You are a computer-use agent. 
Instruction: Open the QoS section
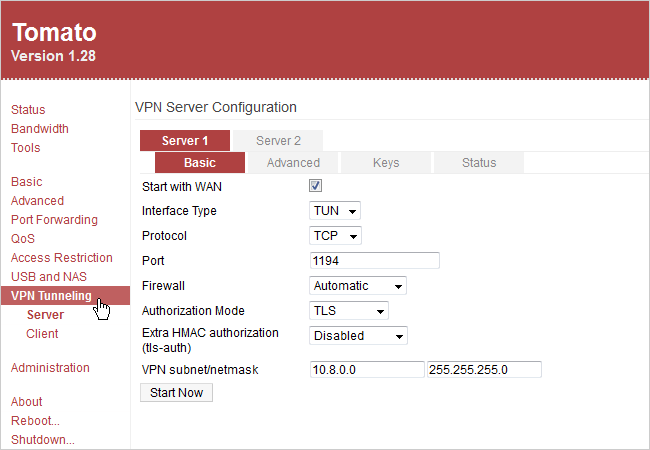pos(23,239)
